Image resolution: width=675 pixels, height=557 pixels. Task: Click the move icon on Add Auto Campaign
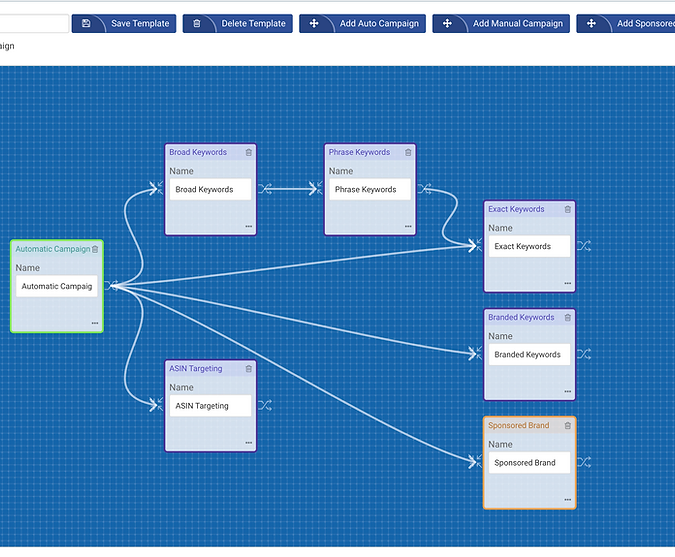pos(314,23)
